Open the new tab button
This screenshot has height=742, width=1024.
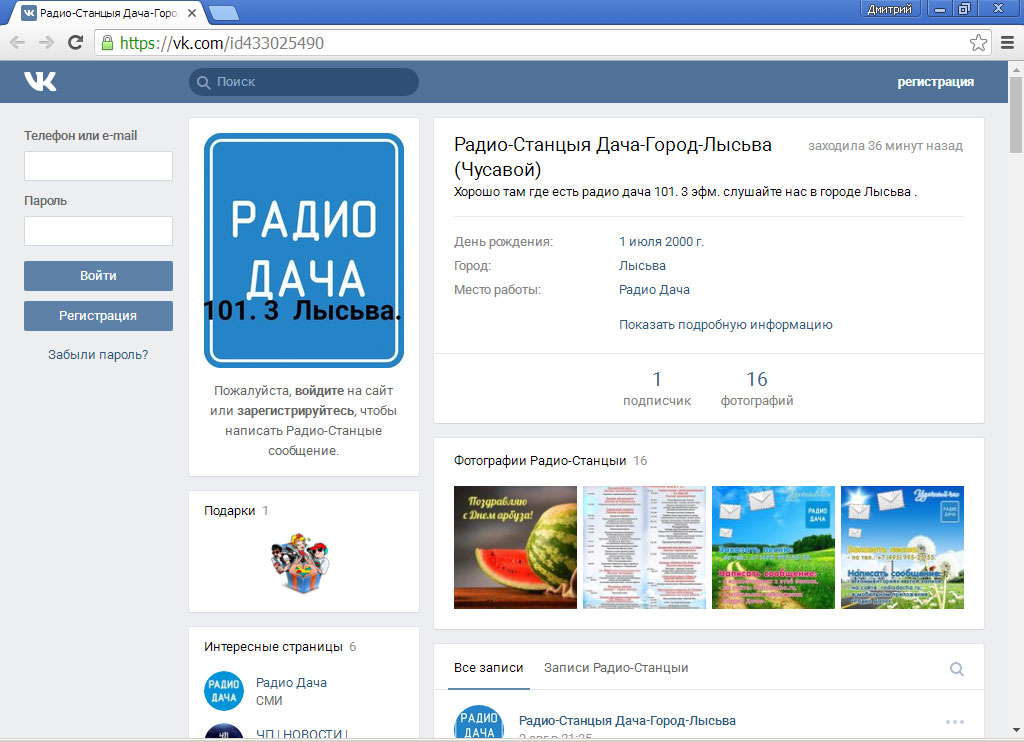(x=224, y=12)
